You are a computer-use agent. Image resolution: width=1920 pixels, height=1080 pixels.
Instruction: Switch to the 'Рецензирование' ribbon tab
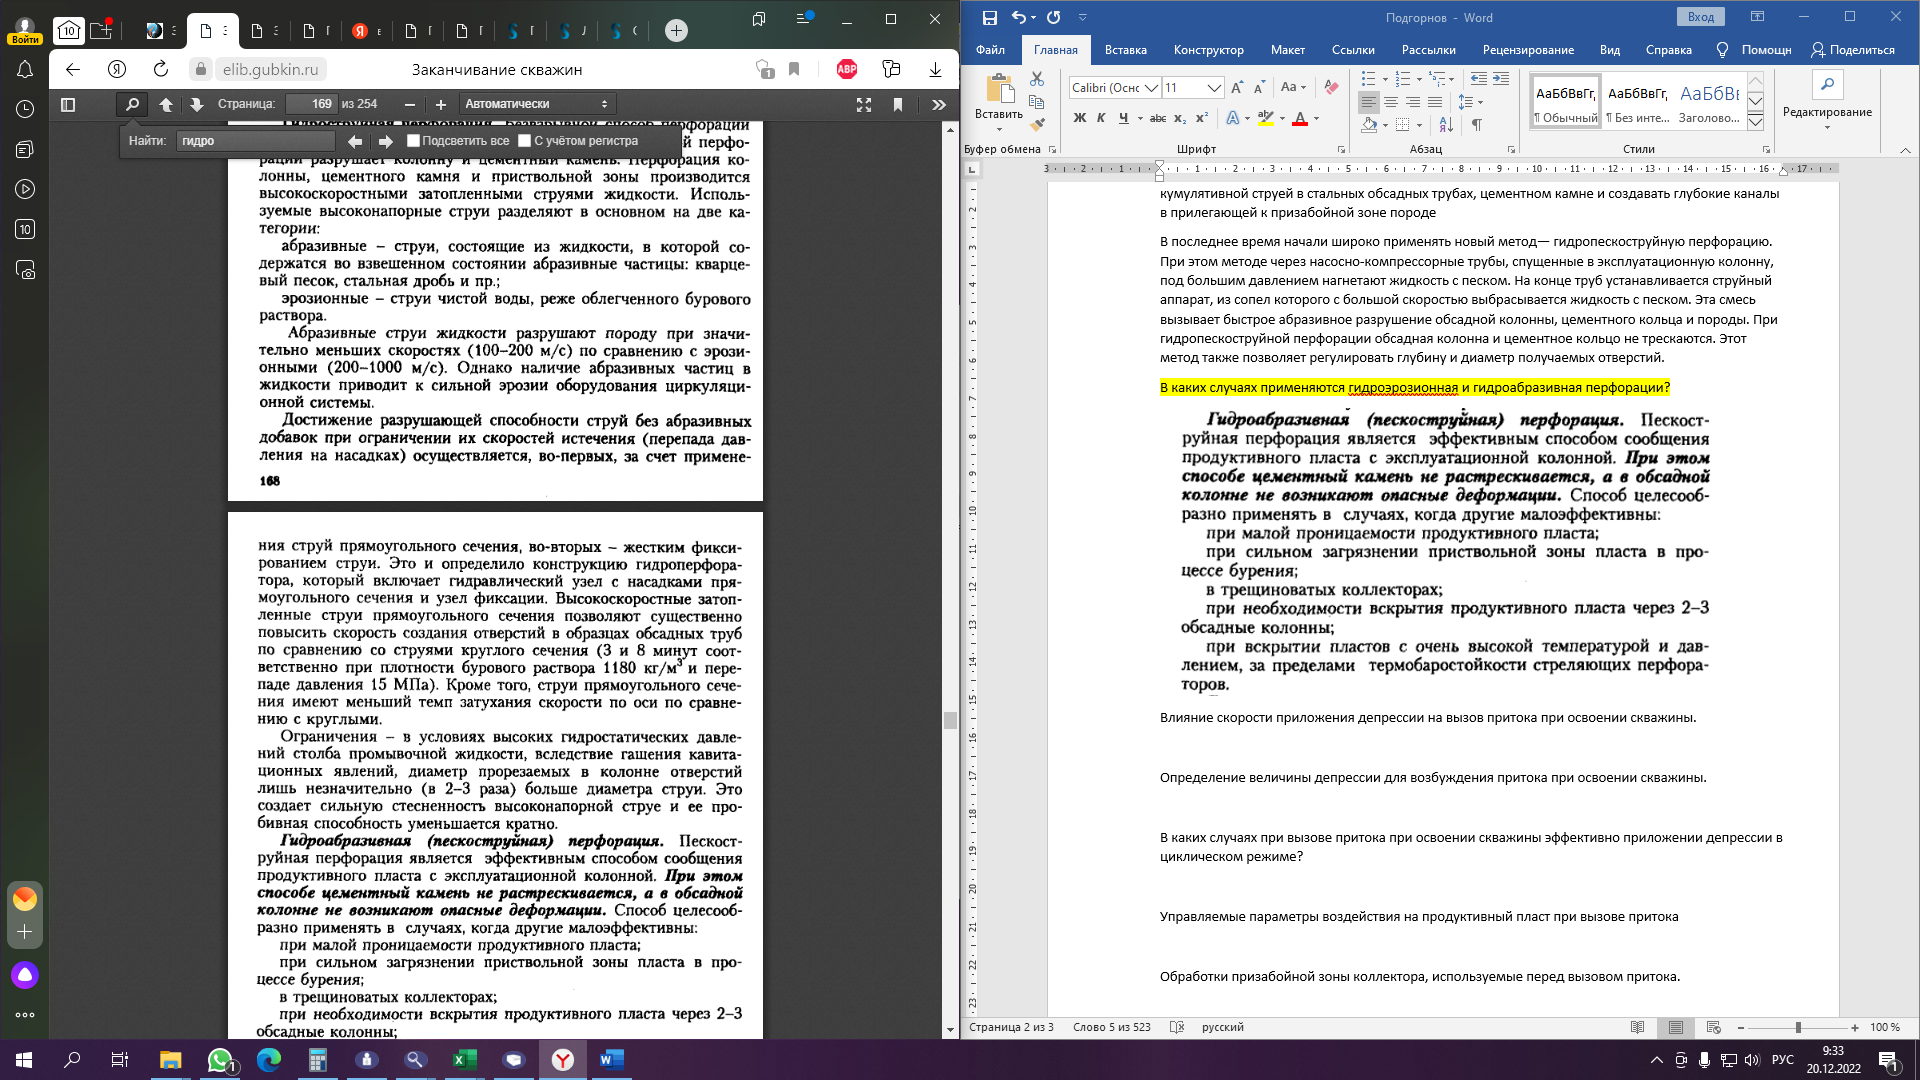[x=1528, y=49]
